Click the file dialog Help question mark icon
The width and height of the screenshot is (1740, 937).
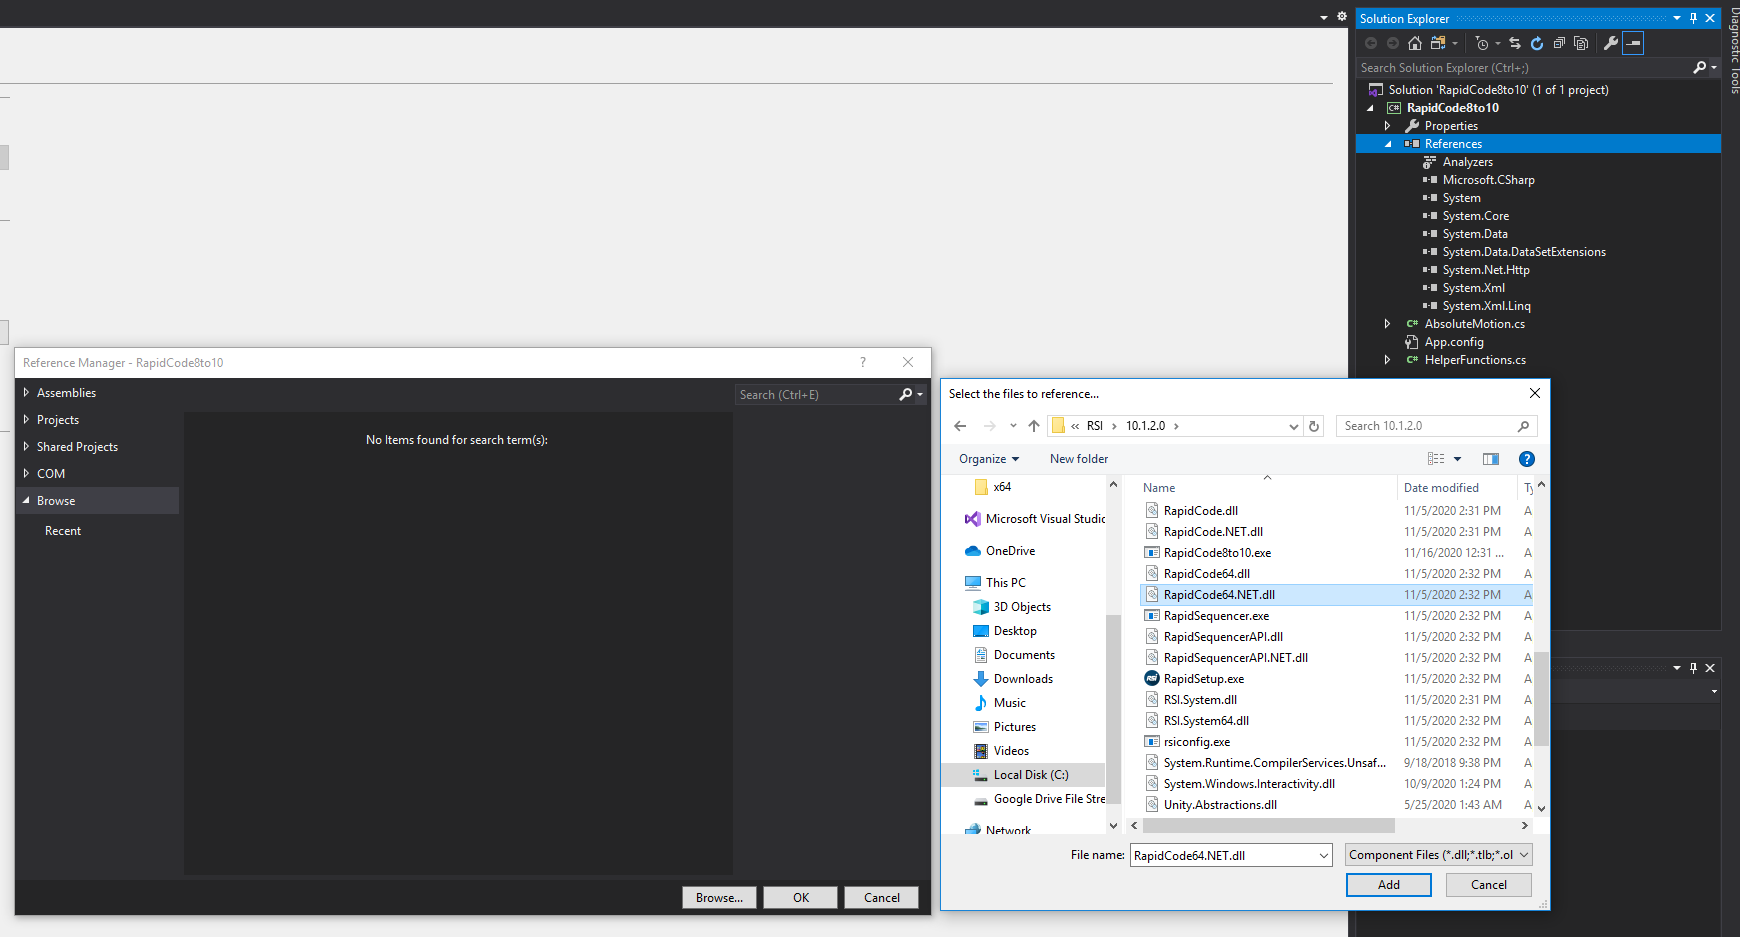1527,459
